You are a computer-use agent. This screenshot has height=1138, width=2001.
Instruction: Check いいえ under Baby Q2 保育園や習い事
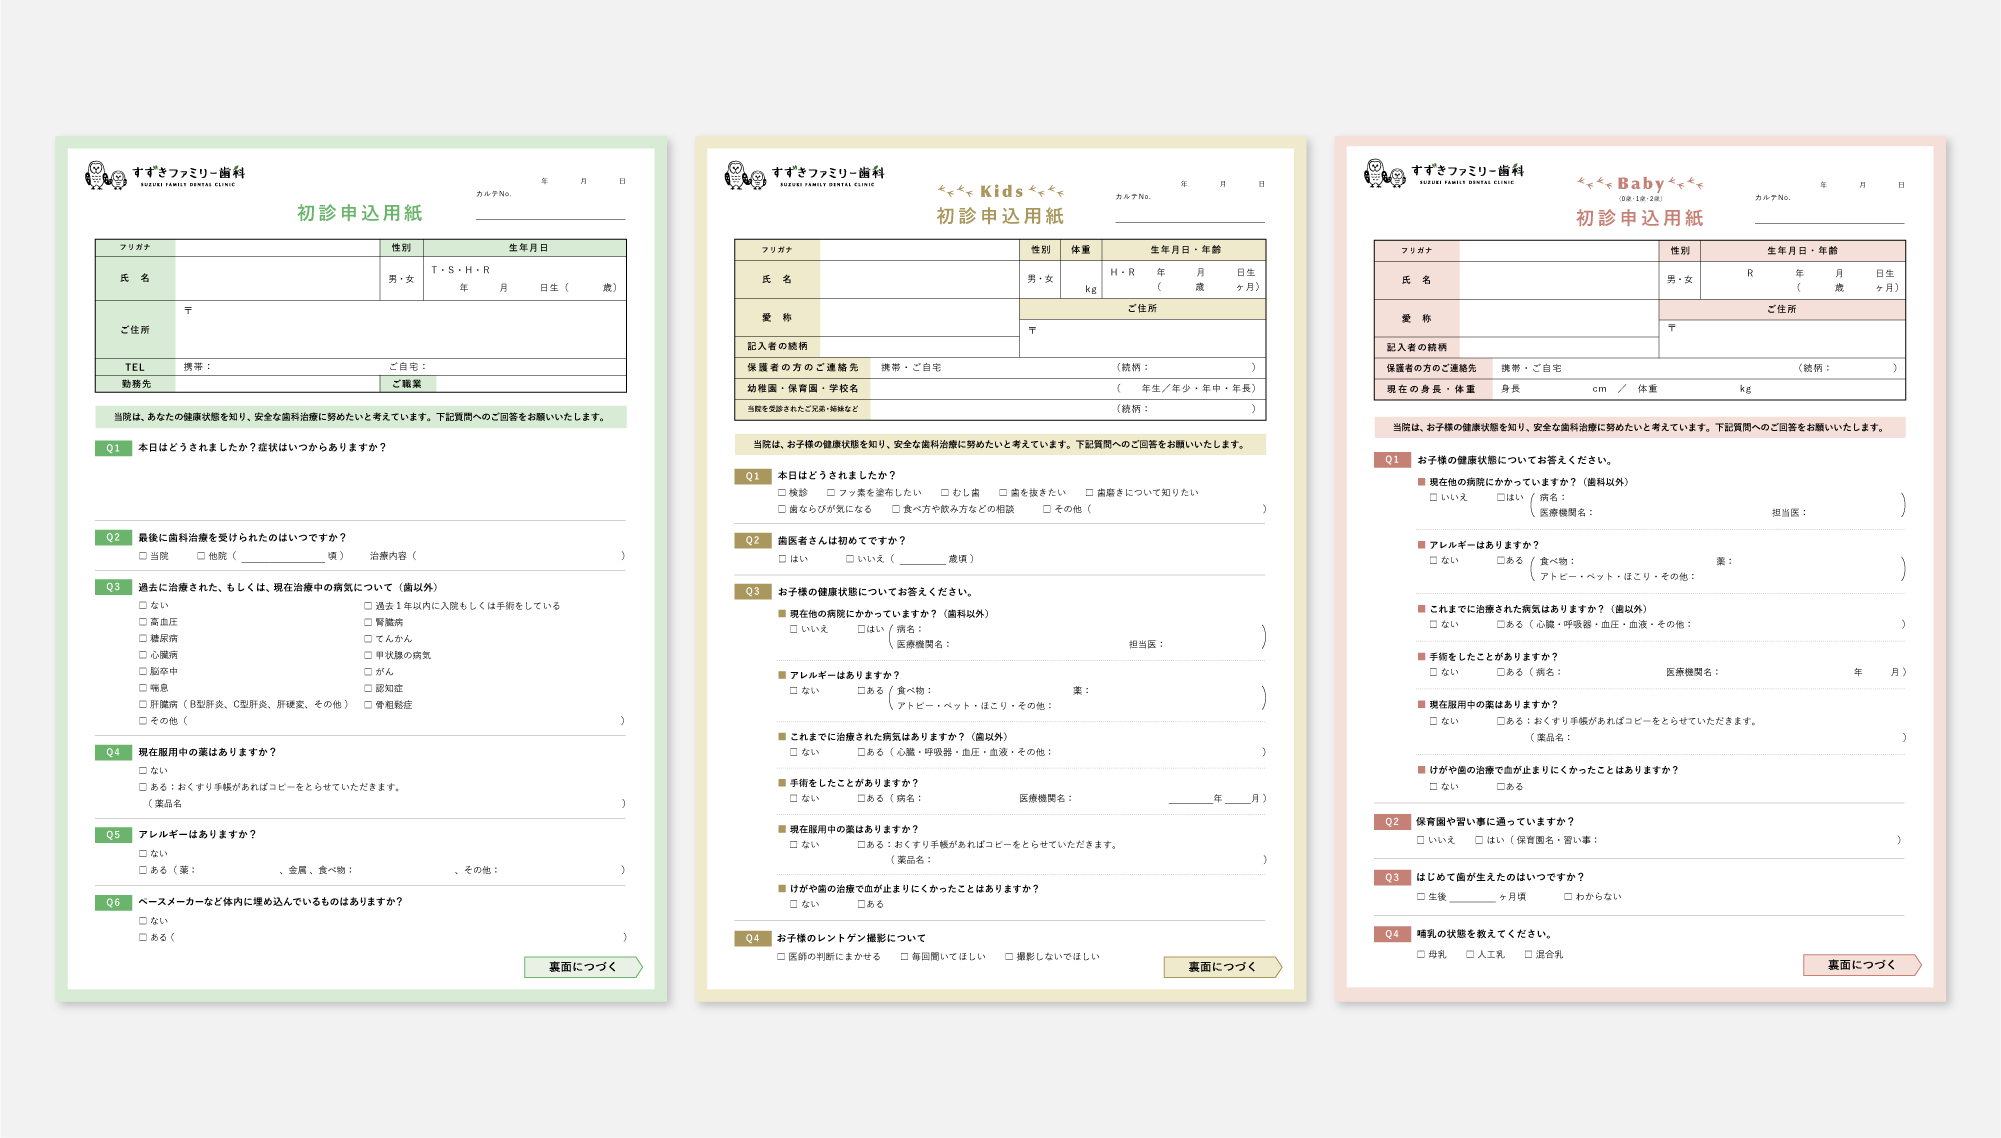coord(1421,840)
